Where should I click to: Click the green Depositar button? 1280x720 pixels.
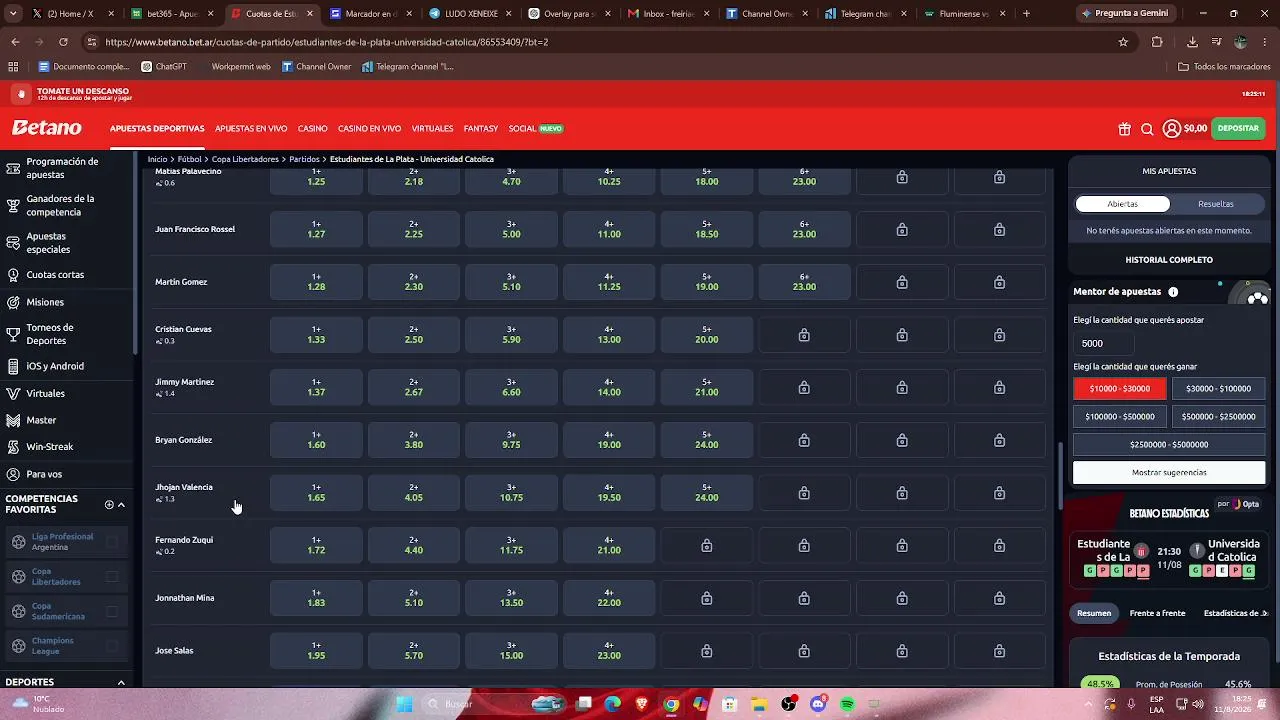(1238, 129)
